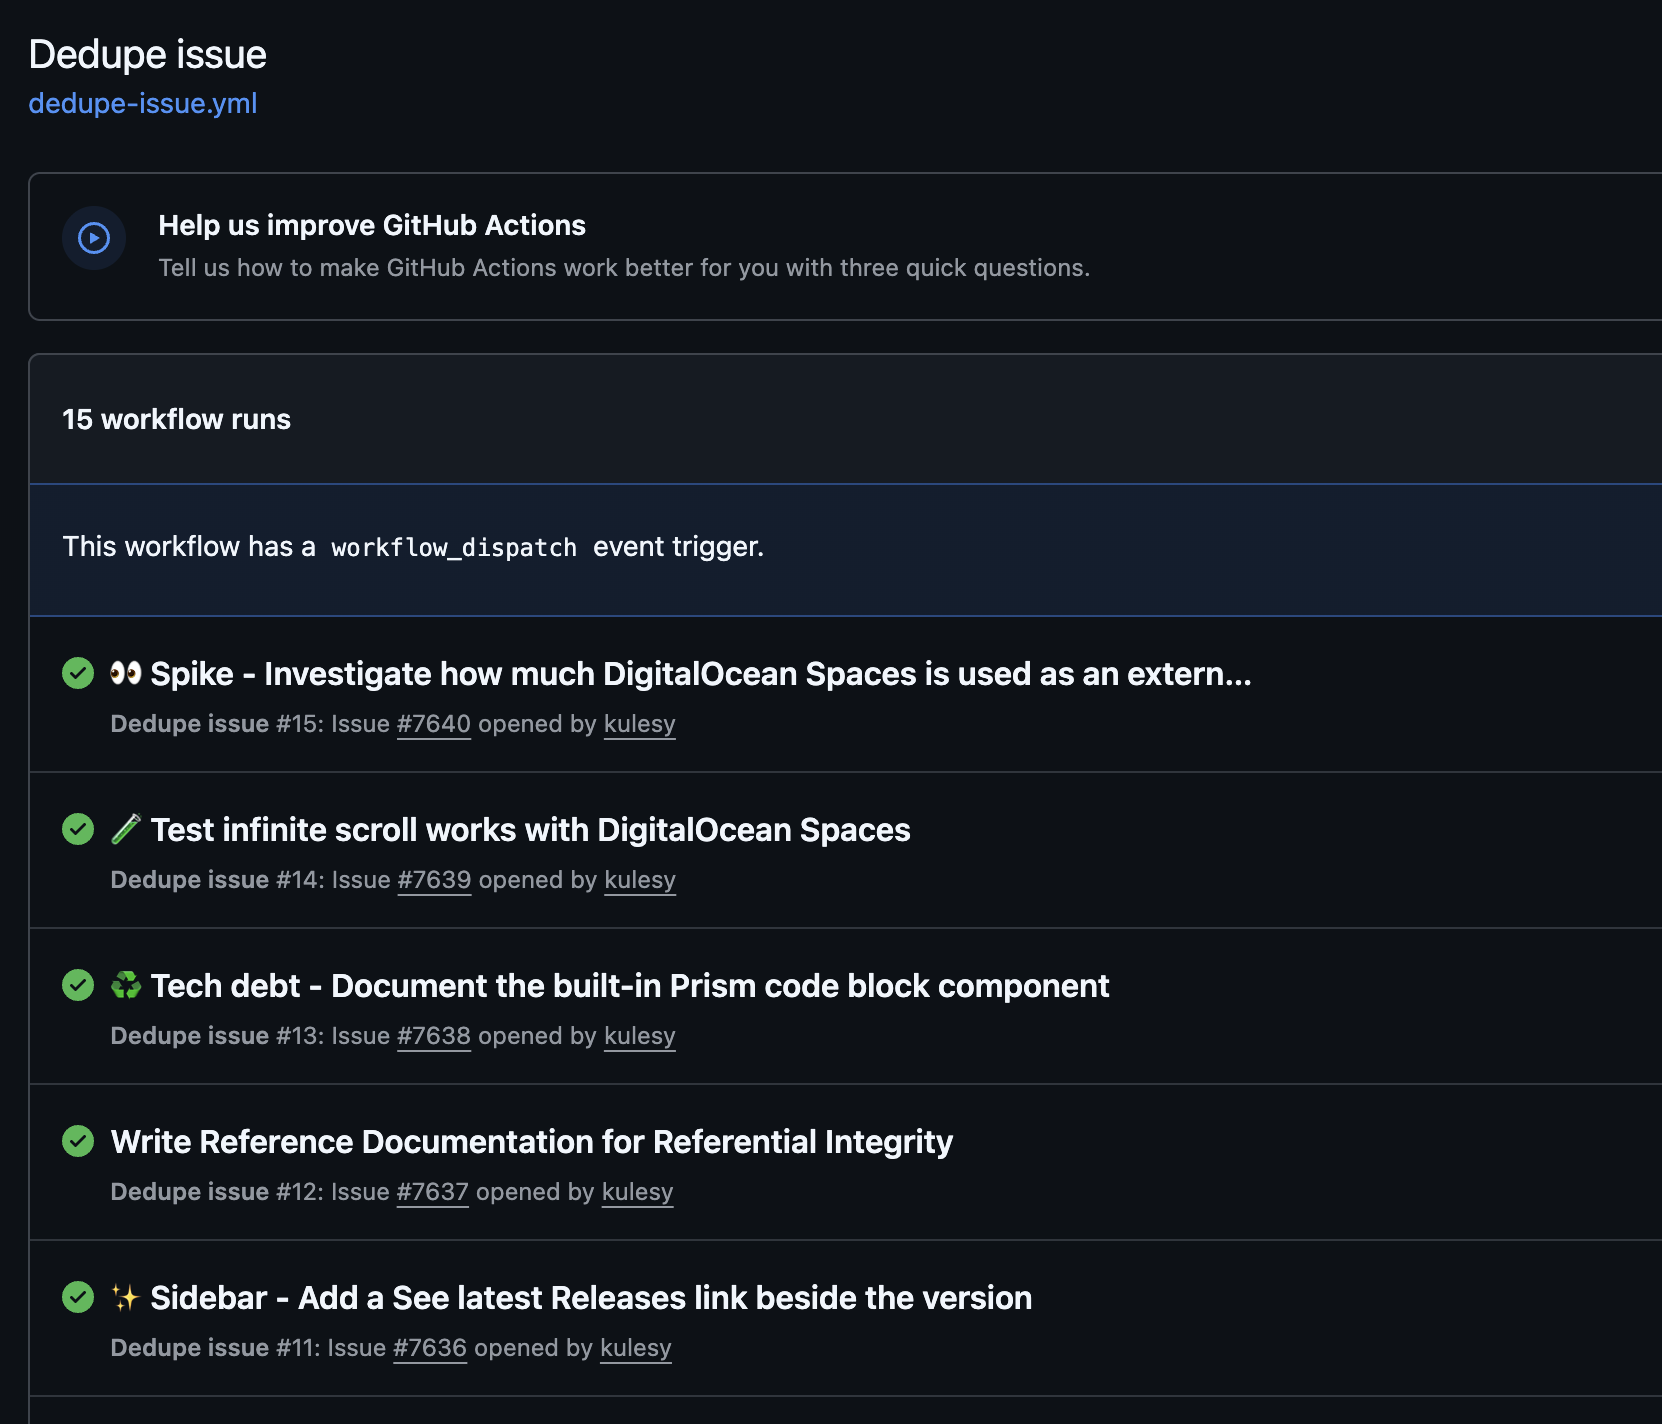Click the success check icon for the Spike run
The width and height of the screenshot is (1662, 1424).
point(78,673)
